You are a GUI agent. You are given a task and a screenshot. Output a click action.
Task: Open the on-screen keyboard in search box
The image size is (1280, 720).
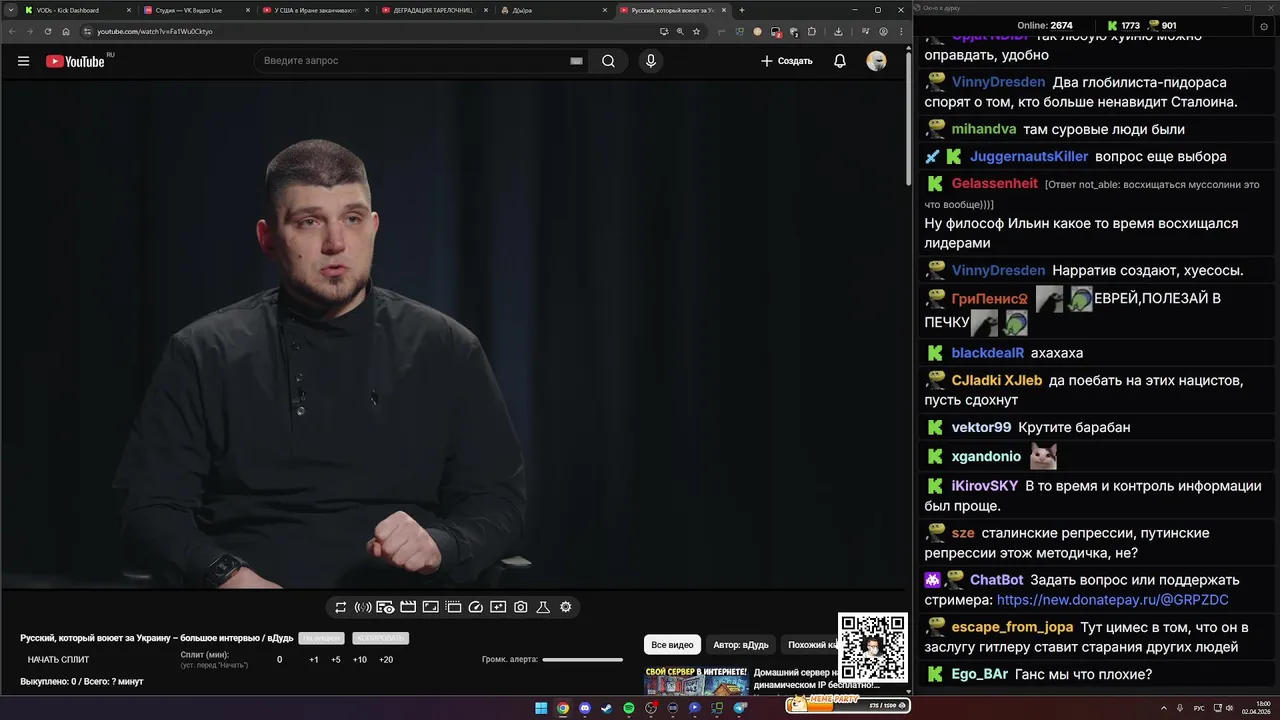576,61
